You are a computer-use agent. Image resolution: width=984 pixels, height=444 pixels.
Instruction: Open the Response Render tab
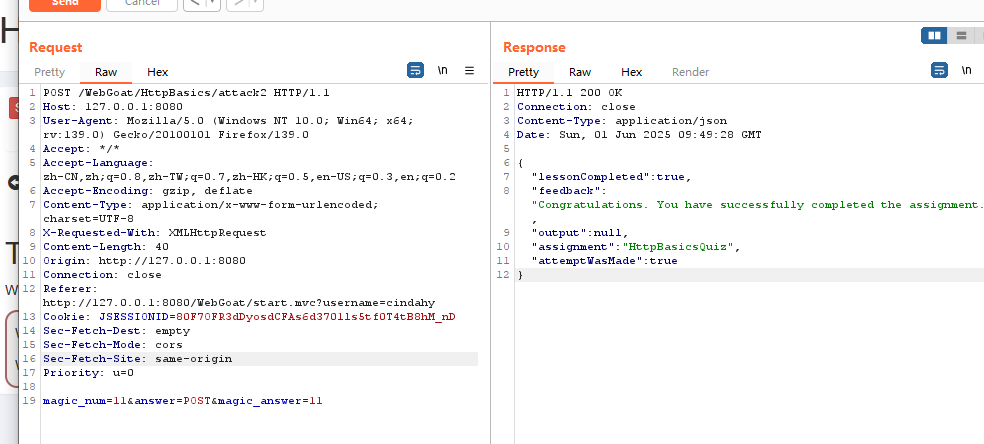pyautogui.click(x=690, y=72)
